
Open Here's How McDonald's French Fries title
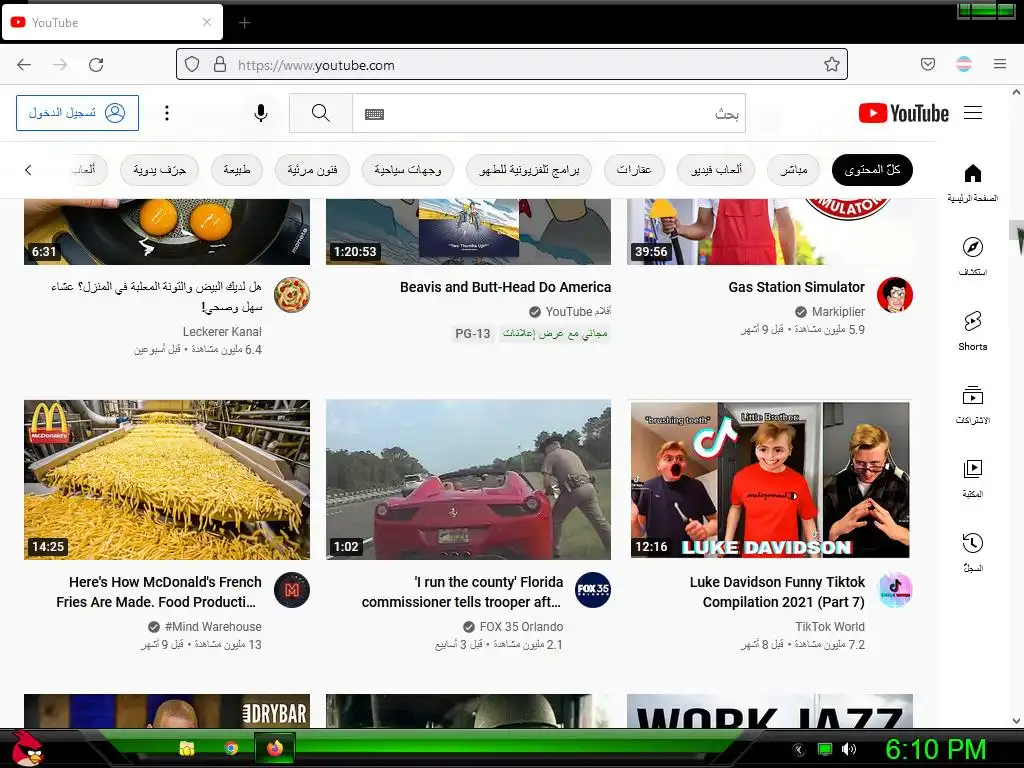click(x=159, y=592)
